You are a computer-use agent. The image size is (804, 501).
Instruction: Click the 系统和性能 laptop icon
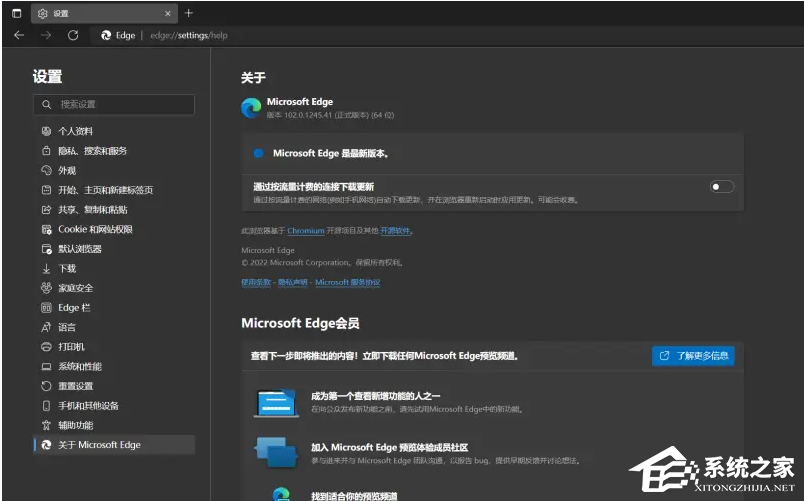point(46,366)
